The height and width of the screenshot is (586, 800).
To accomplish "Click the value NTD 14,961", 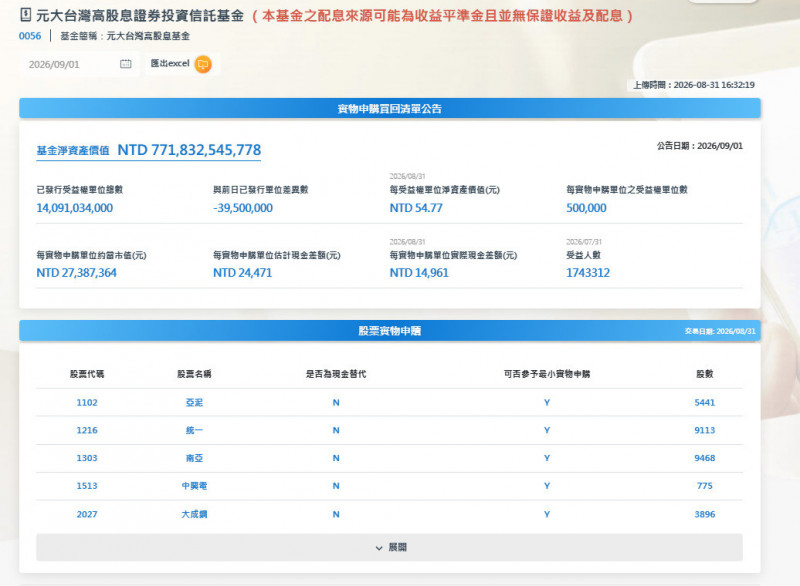I will (x=419, y=273).
